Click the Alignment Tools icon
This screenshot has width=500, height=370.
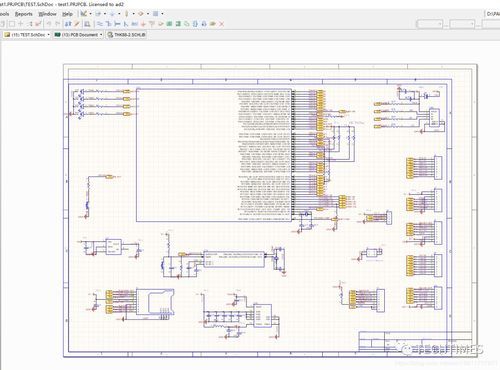(x=98, y=14)
